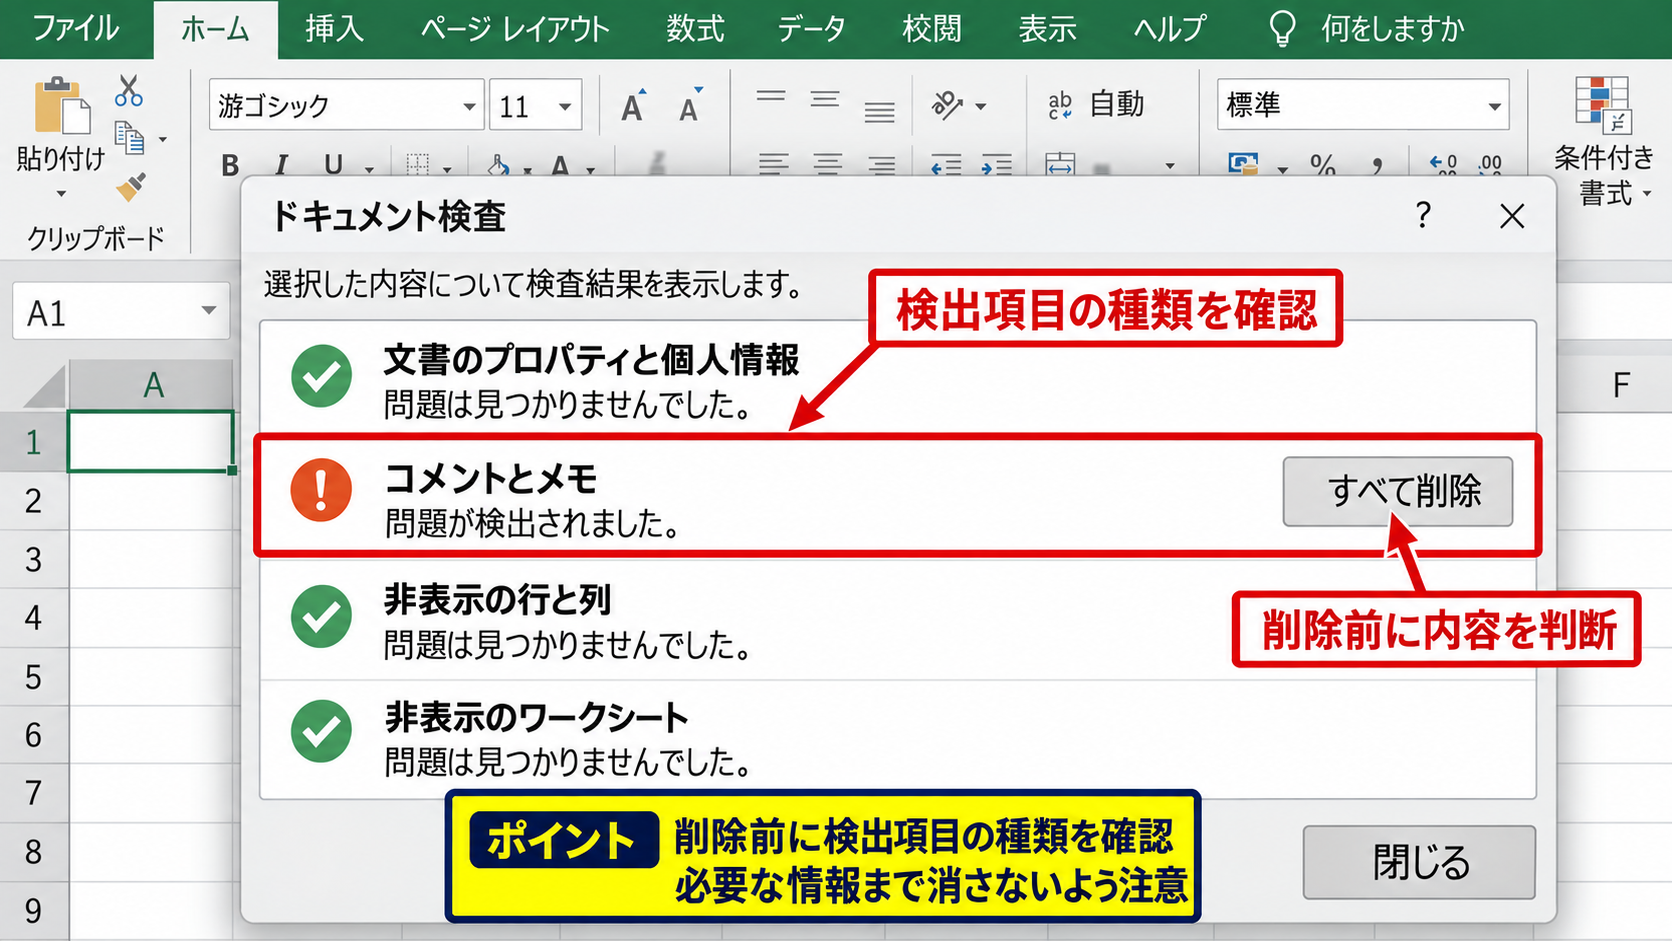
Task: Click the 非表示のワークシート result heading
Action: pyautogui.click(x=537, y=717)
